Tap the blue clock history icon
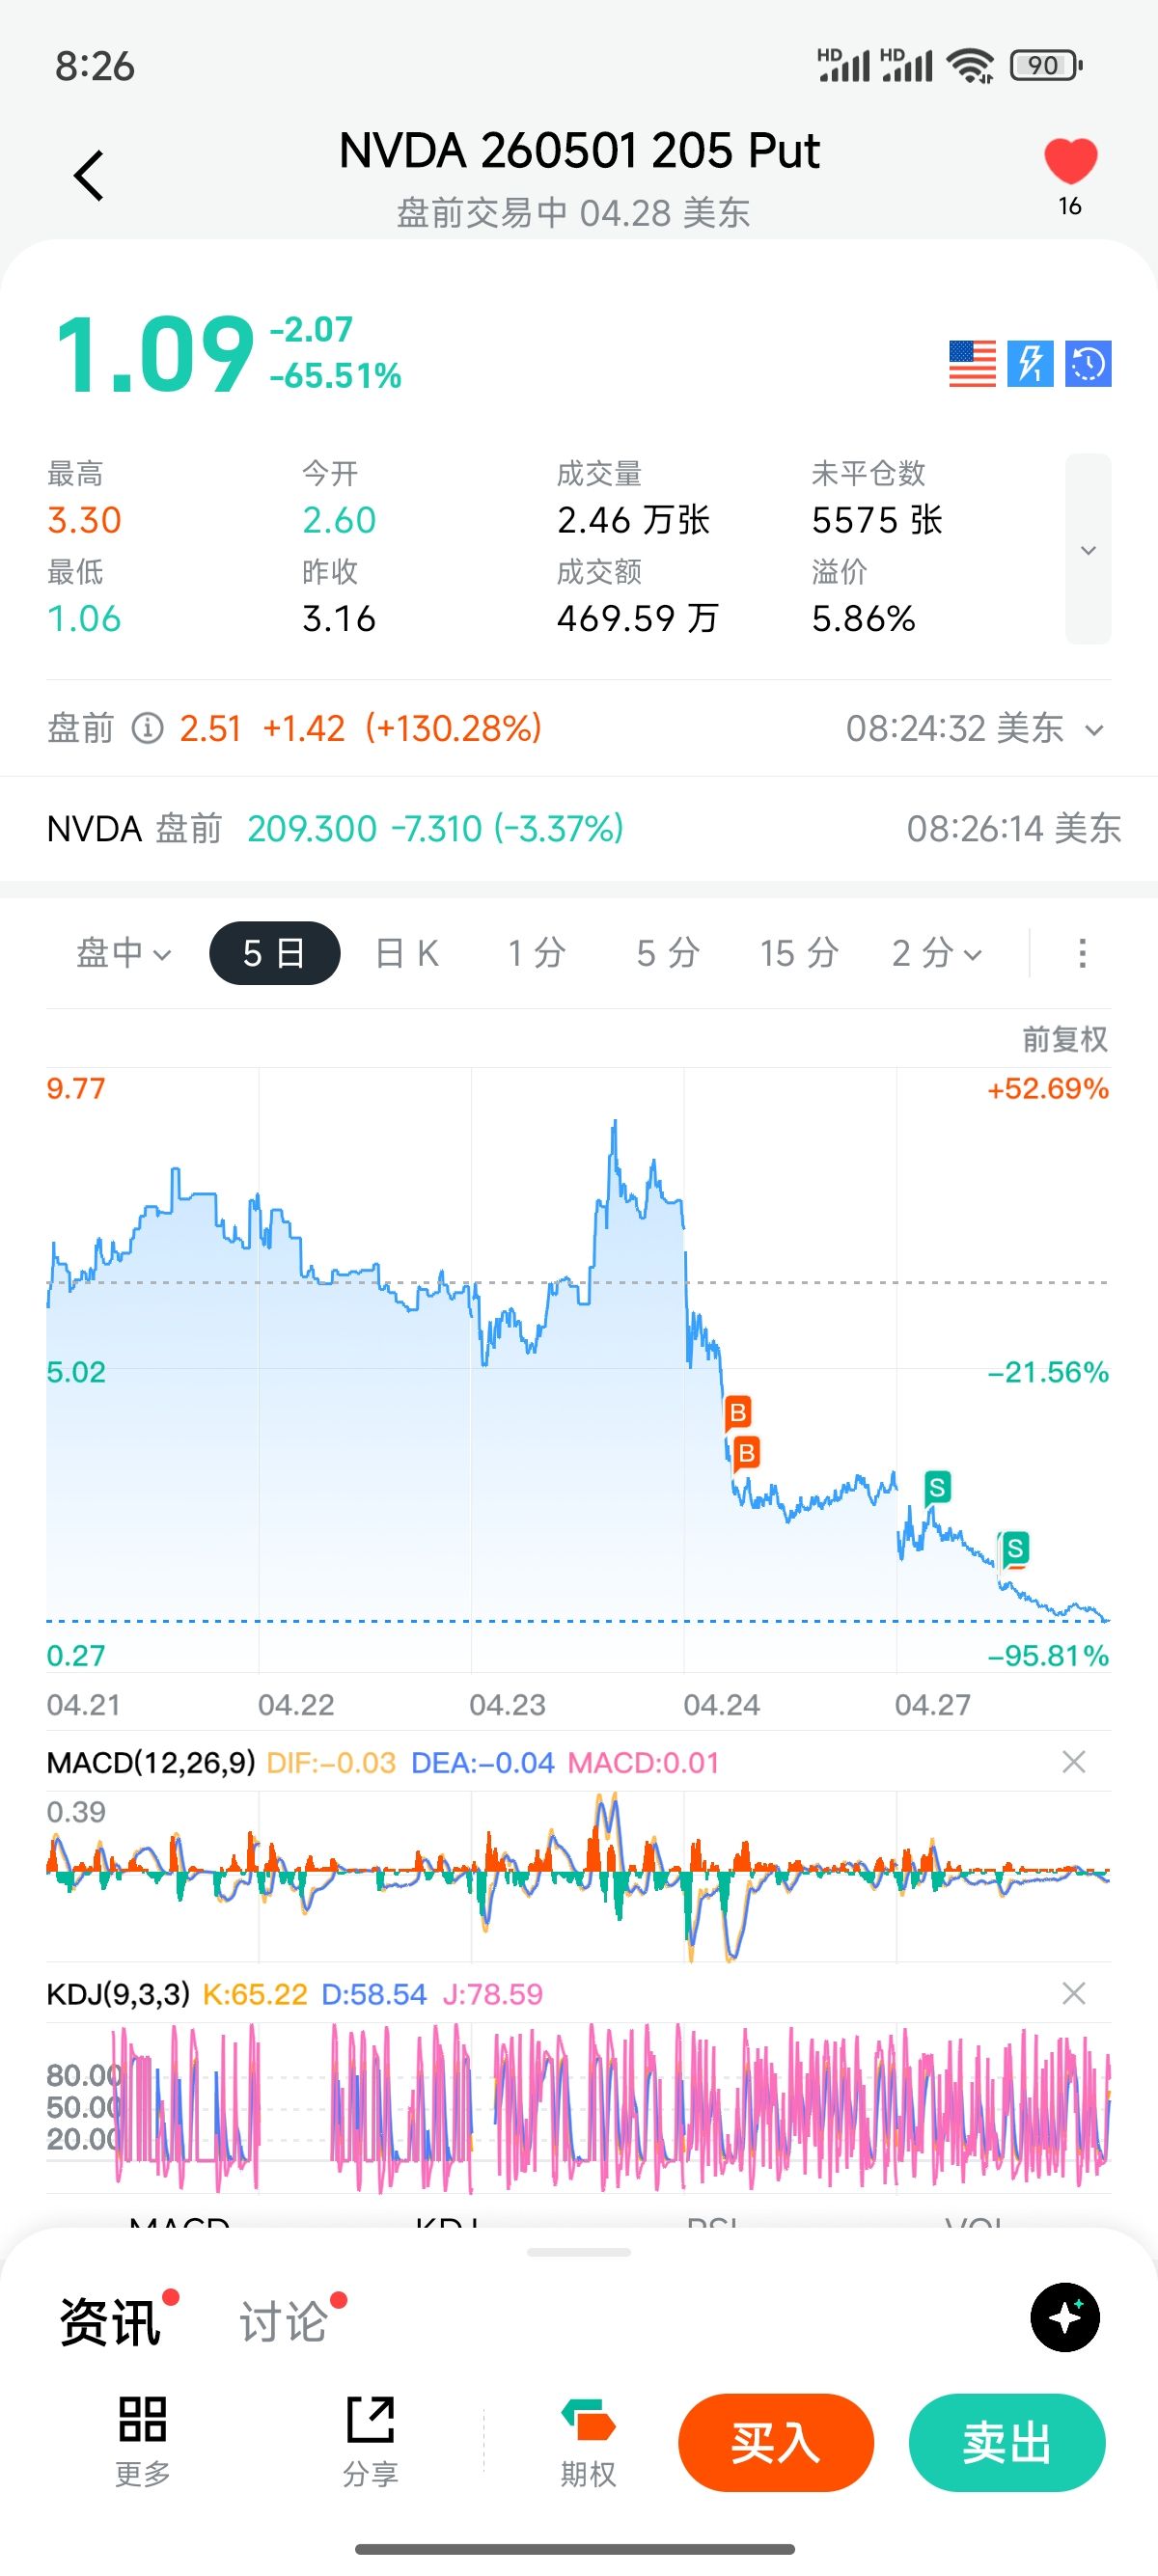The width and height of the screenshot is (1158, 2576). (1088, 363)
